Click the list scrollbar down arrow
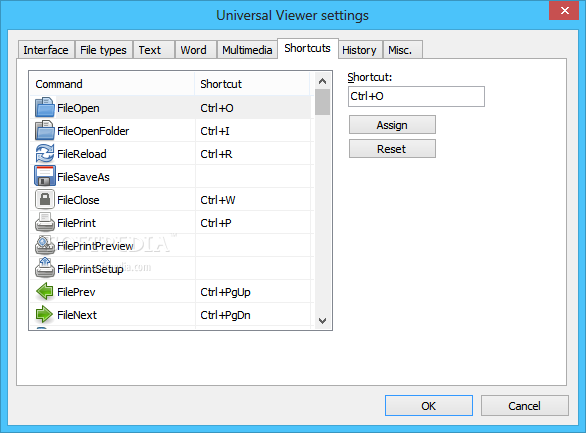 click(x=323, y=321)
